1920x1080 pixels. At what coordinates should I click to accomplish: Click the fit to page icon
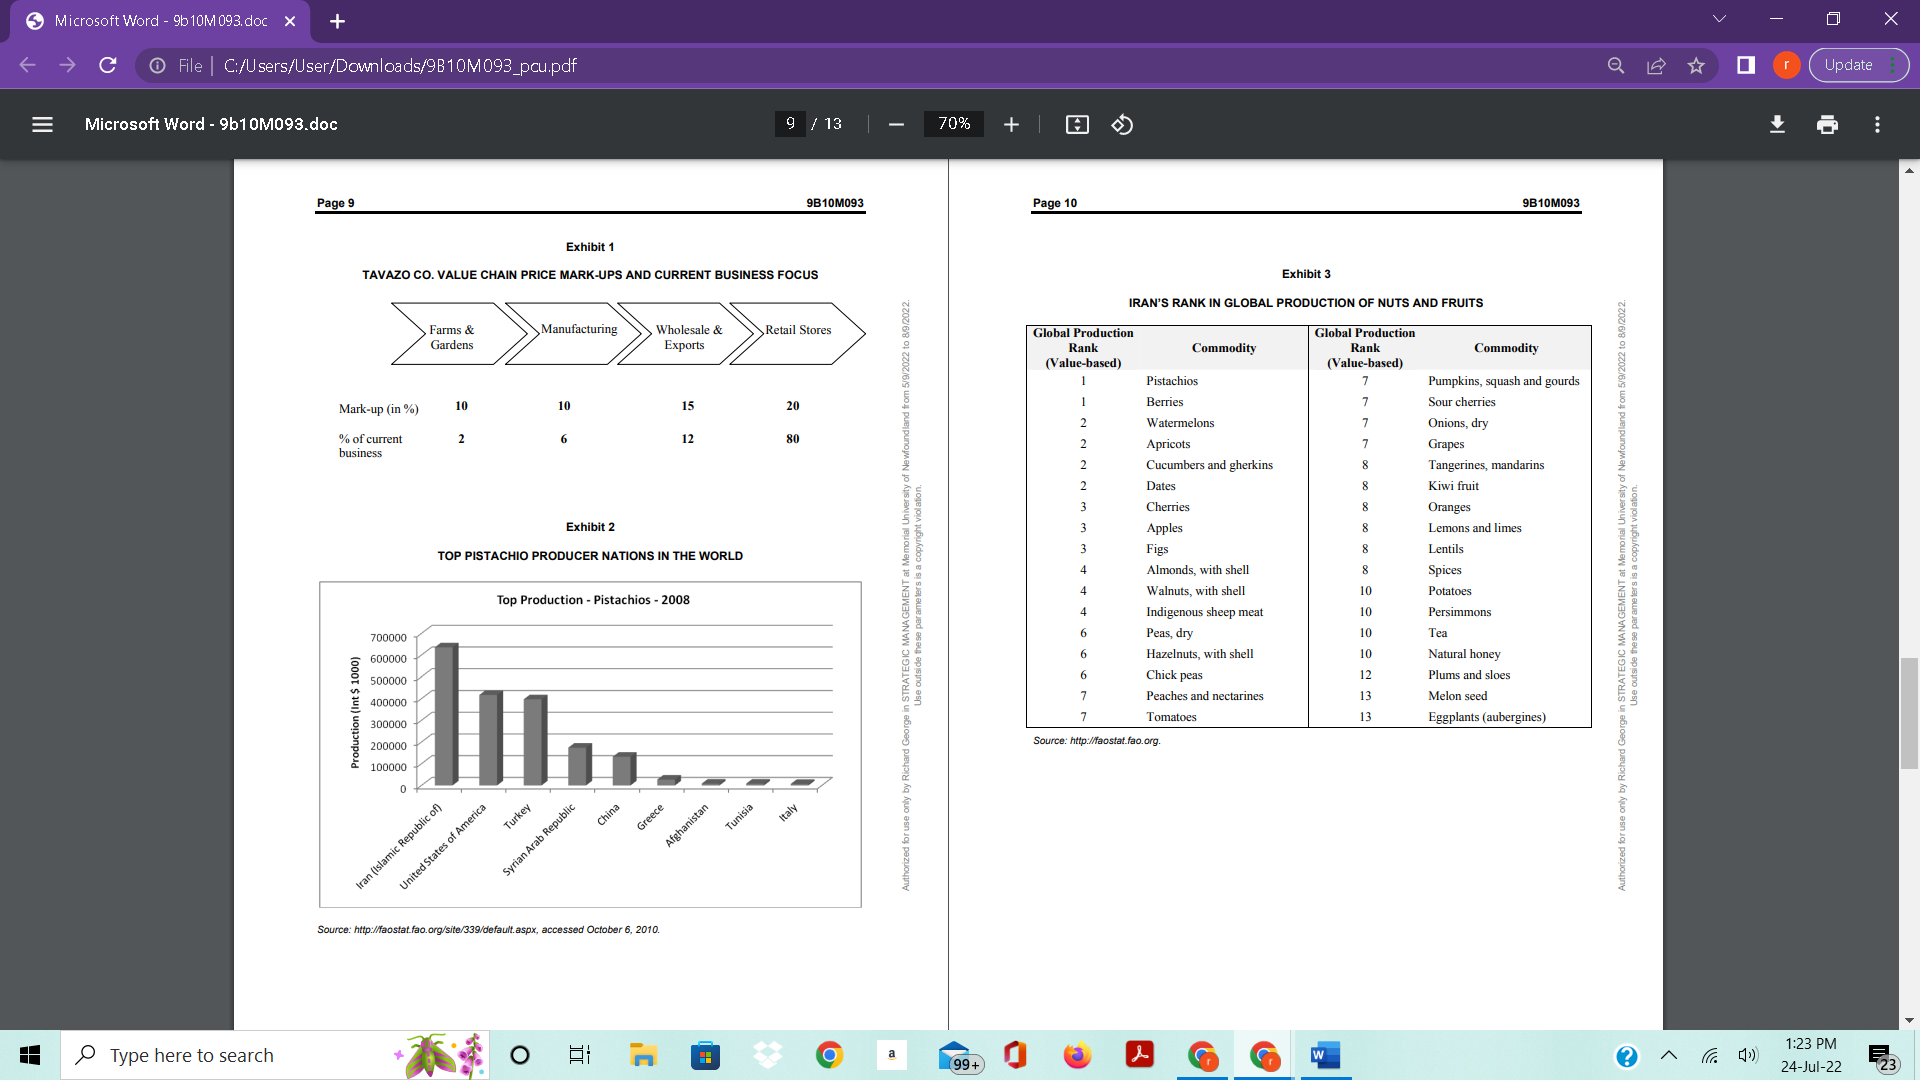(1077, 124)
